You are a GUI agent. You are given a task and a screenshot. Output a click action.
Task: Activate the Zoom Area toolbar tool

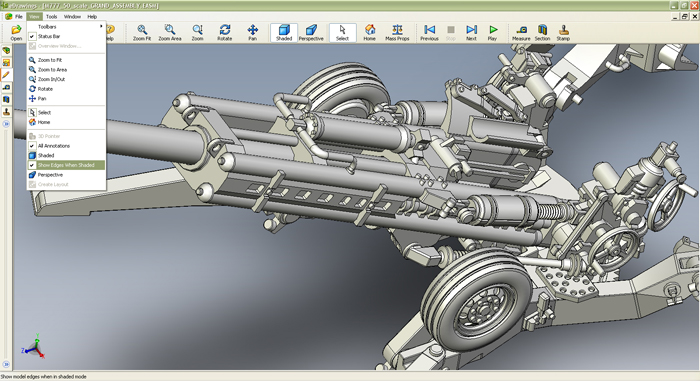[170, 33]
